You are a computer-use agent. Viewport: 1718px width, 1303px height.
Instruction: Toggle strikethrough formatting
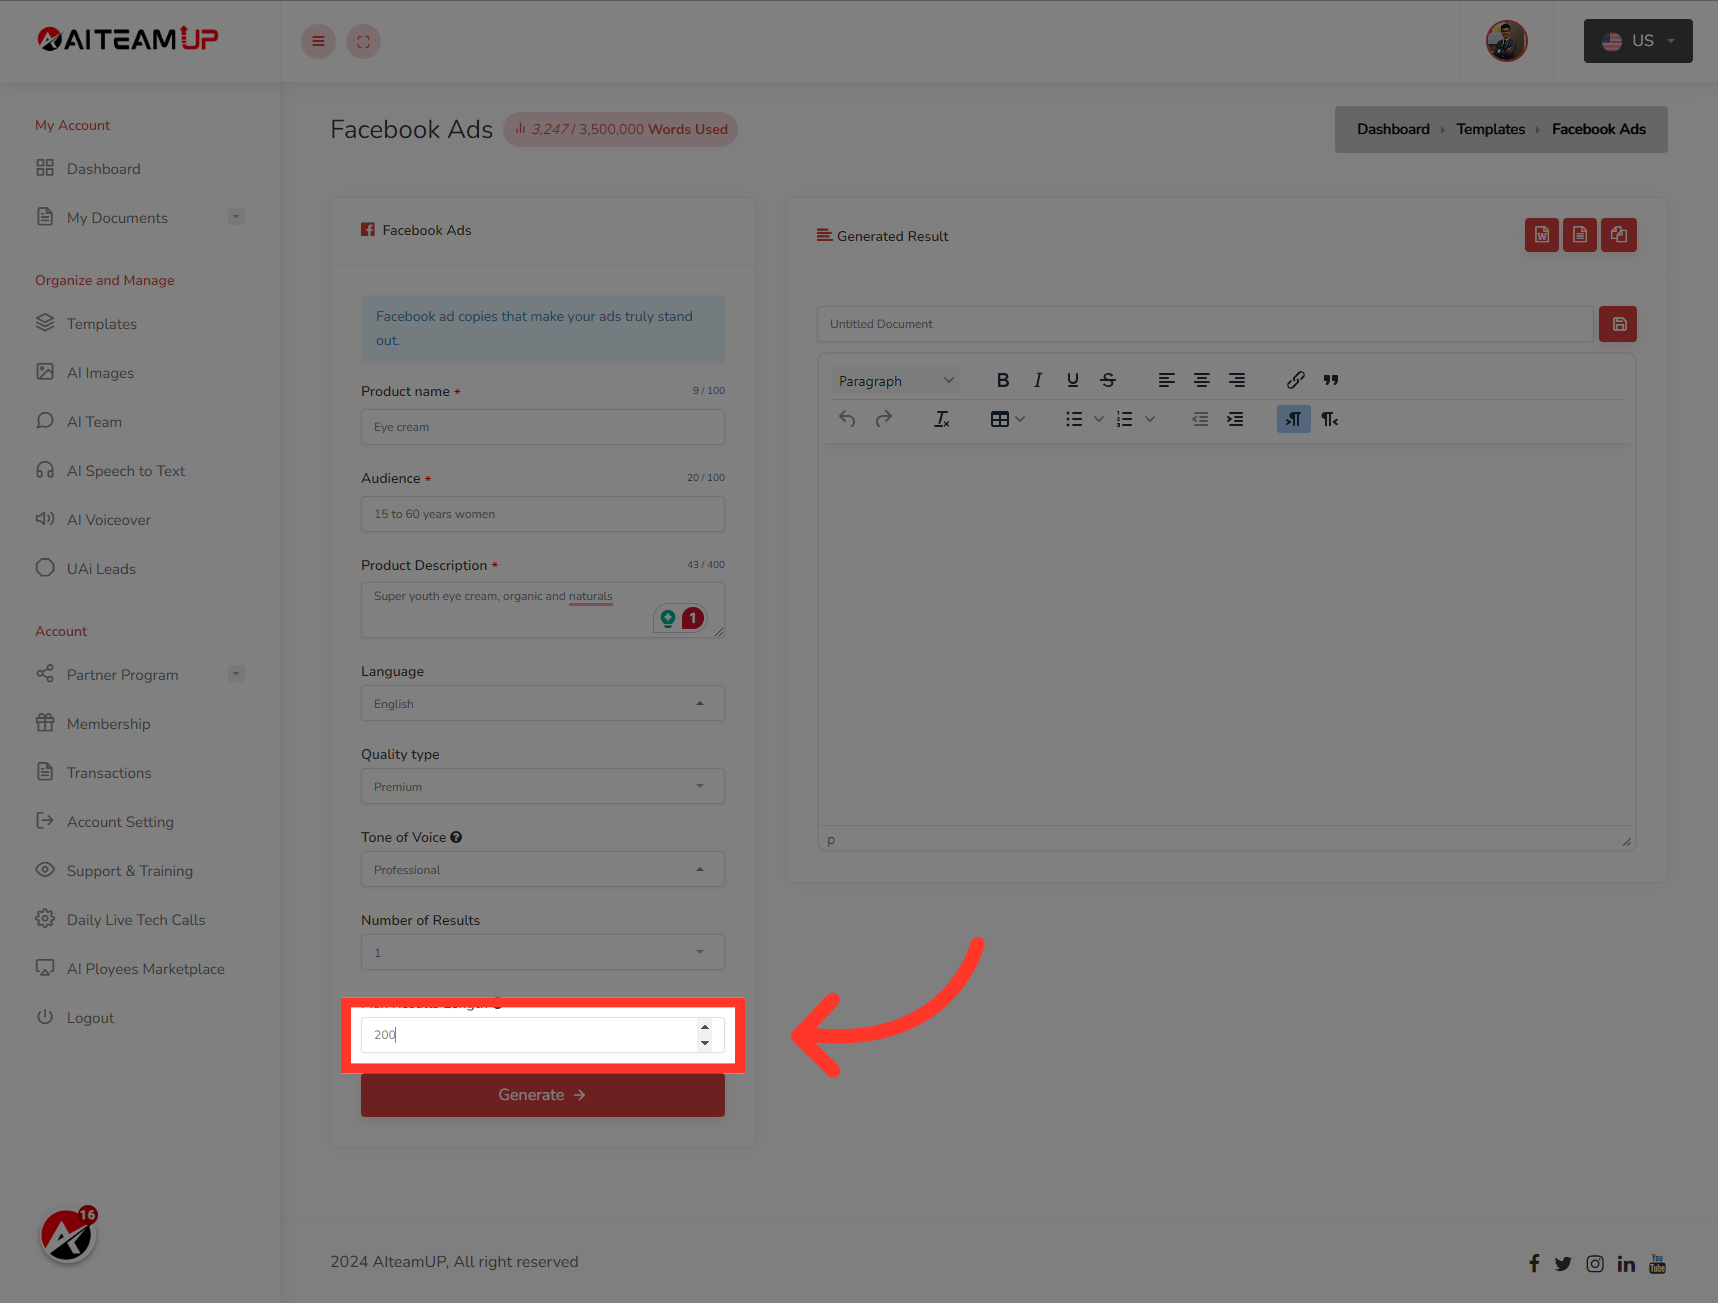[1108, 380]
